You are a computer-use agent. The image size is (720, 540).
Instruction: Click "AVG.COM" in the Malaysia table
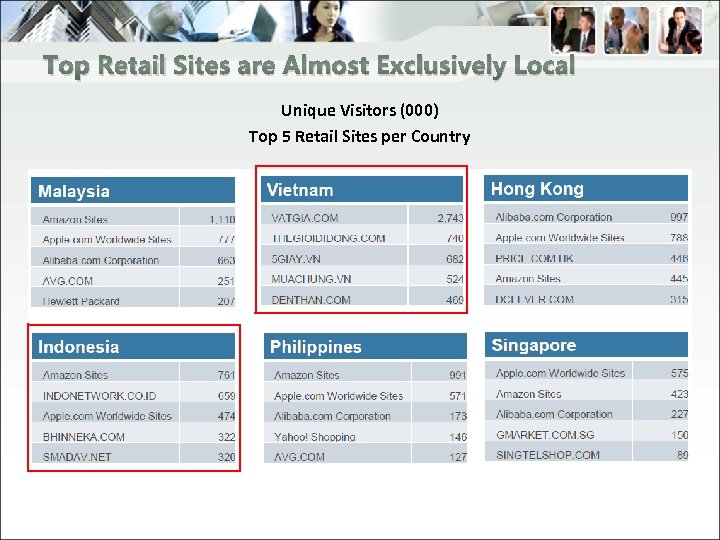[x=68, y=281]
